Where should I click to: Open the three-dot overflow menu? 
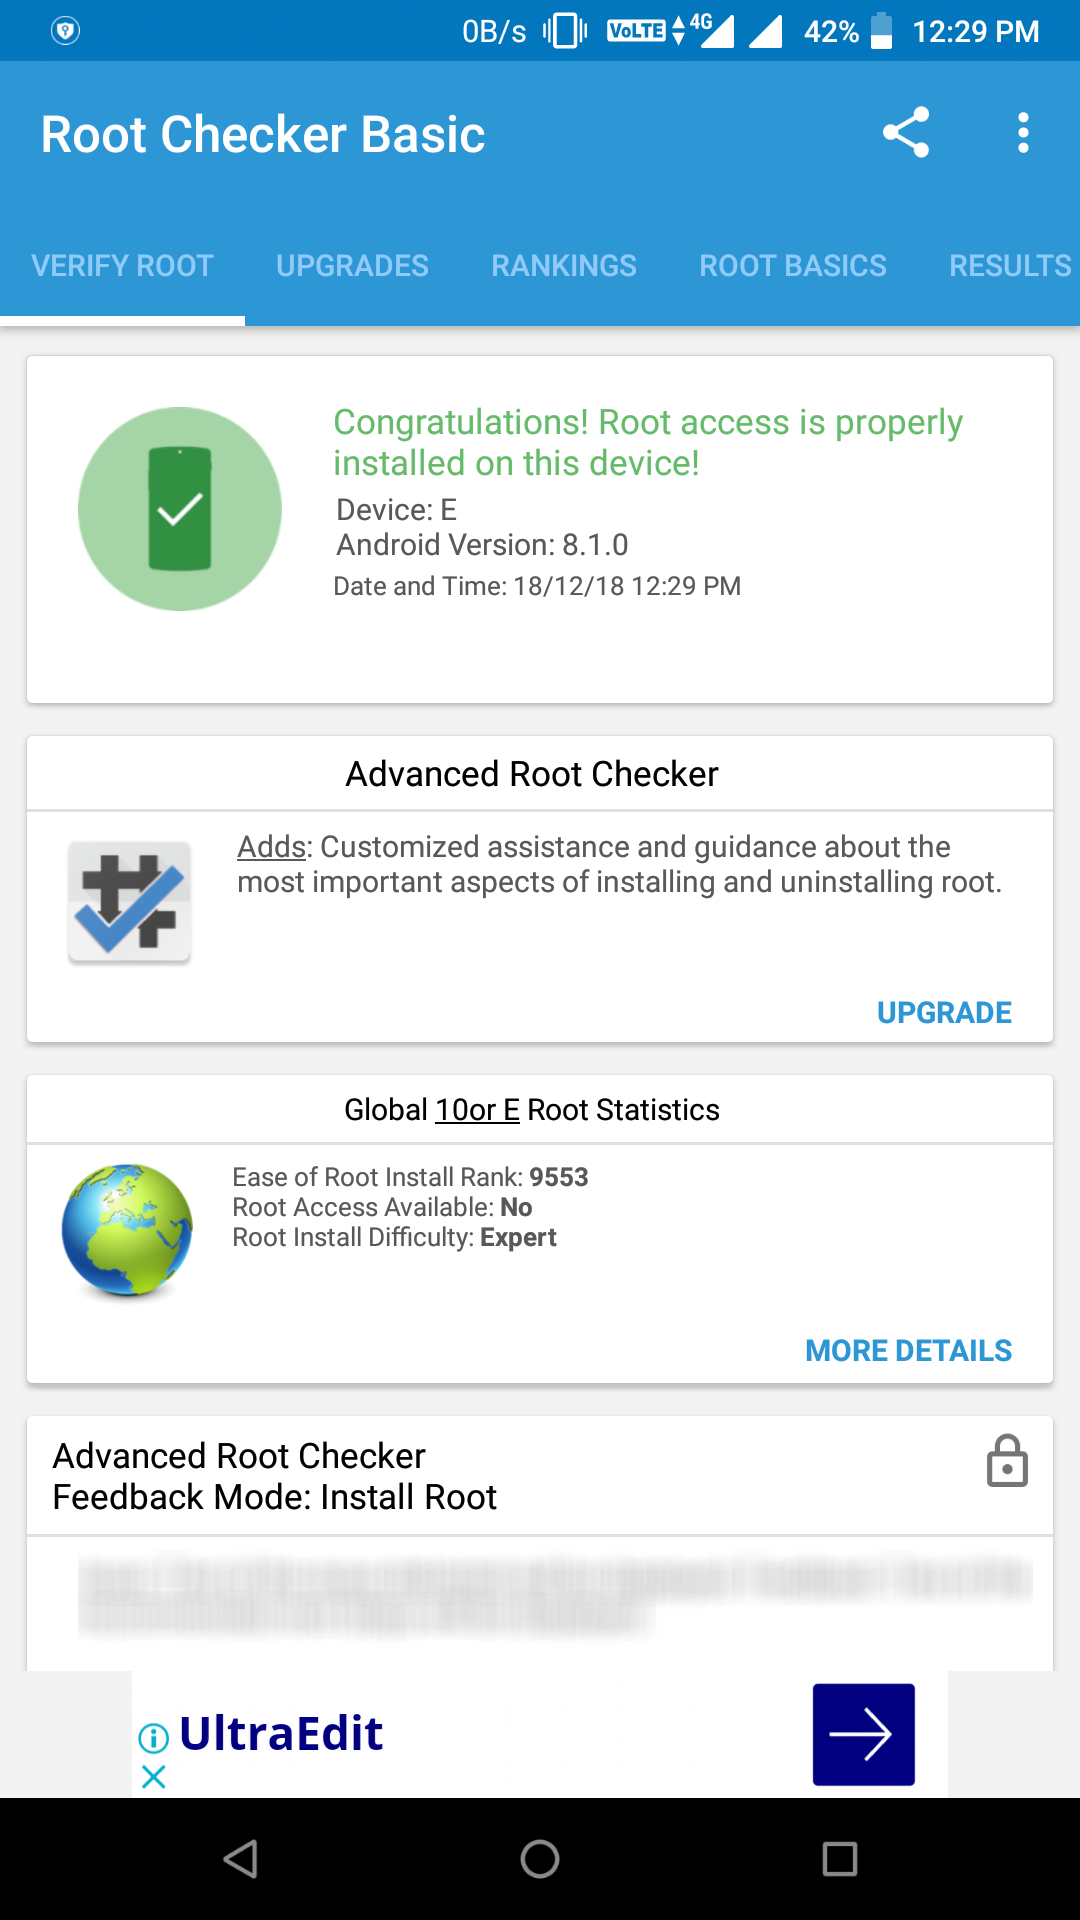(x=1022, y=133)
